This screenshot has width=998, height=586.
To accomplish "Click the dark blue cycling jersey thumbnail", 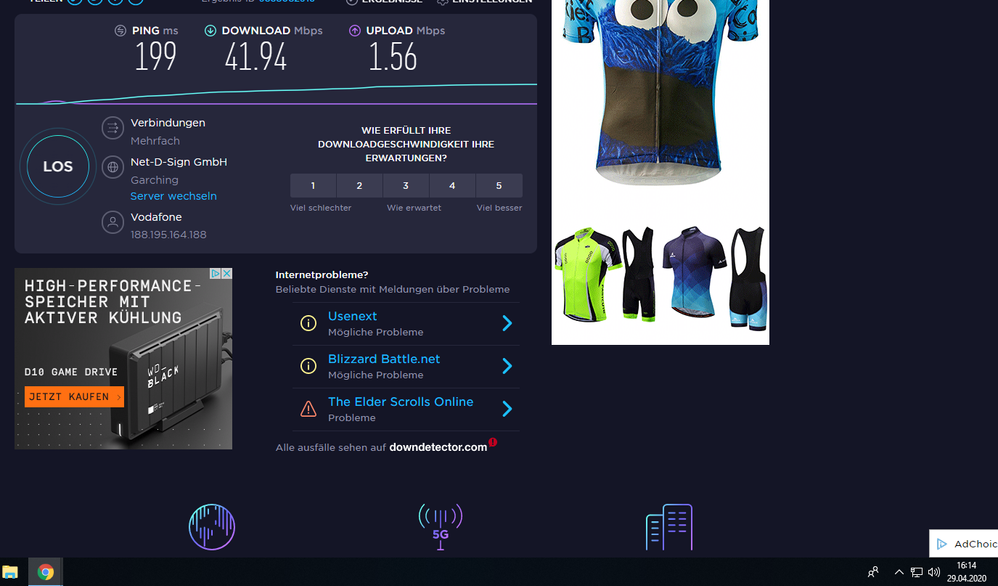I will pos(695,272).
